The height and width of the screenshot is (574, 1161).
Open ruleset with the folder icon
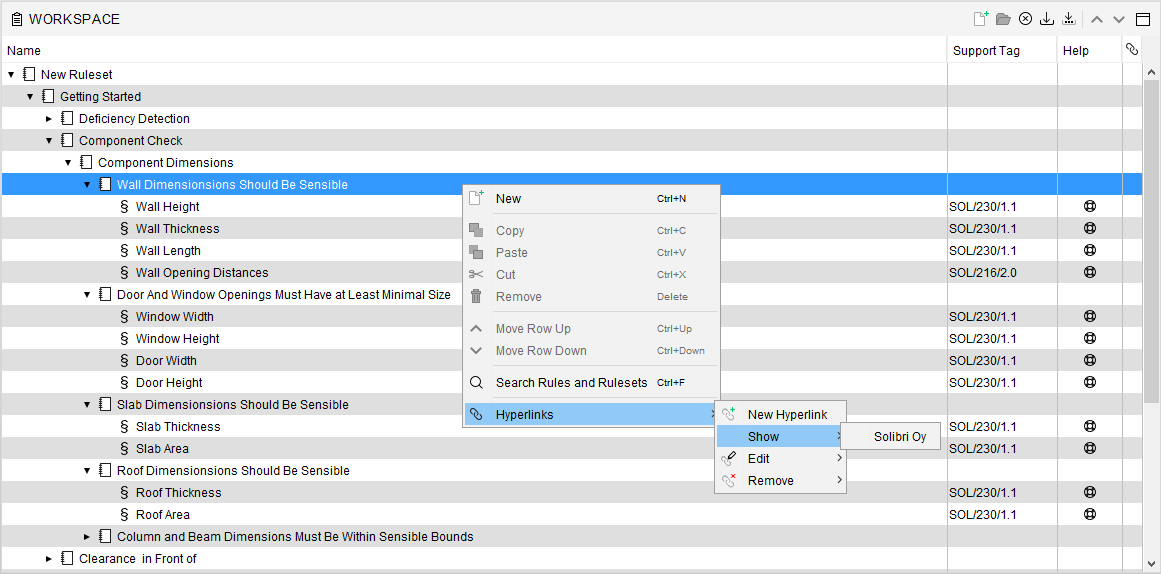[x=1003, y=19]
